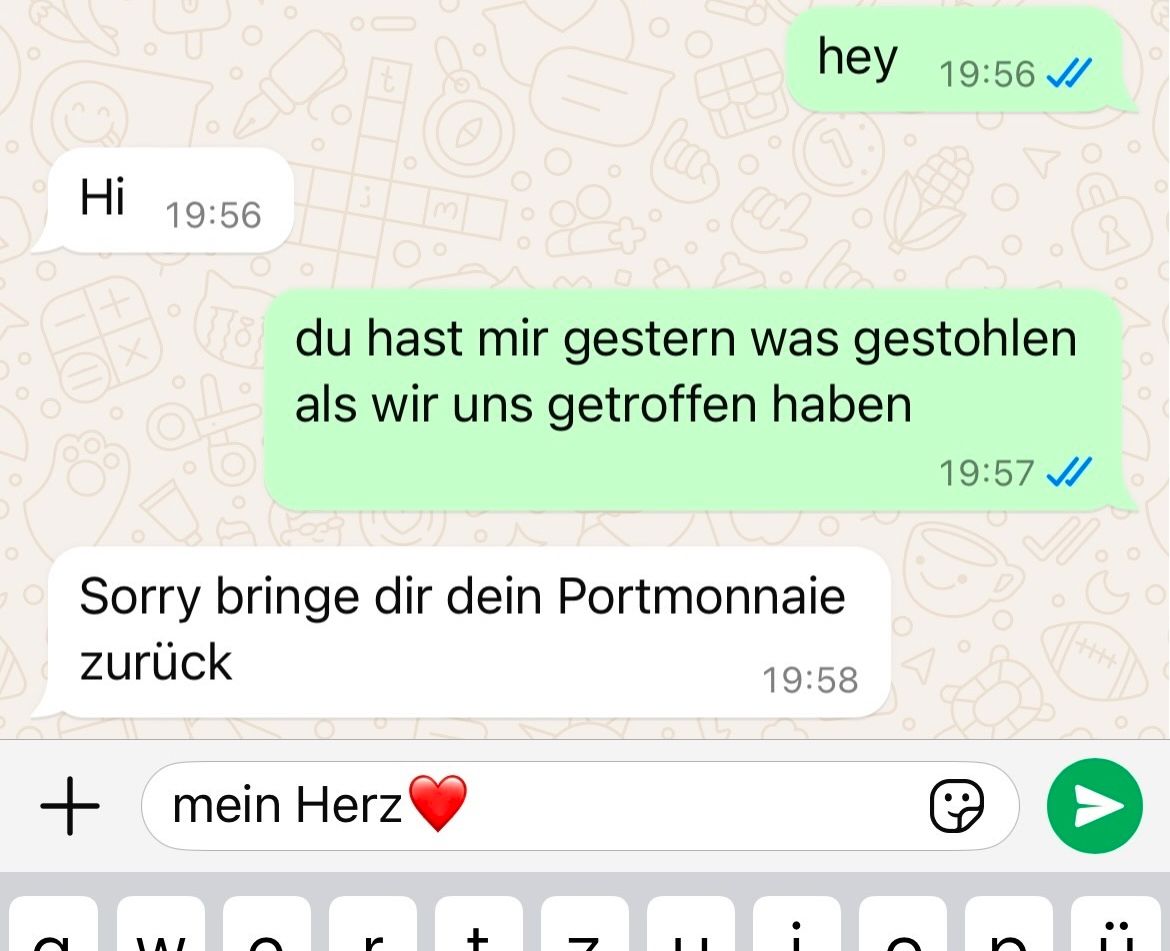Image resolution: width=1170 pixels, height=951 pixels.
Task: Tap the 't' keyboard key
Action: [x=478, y=925]
